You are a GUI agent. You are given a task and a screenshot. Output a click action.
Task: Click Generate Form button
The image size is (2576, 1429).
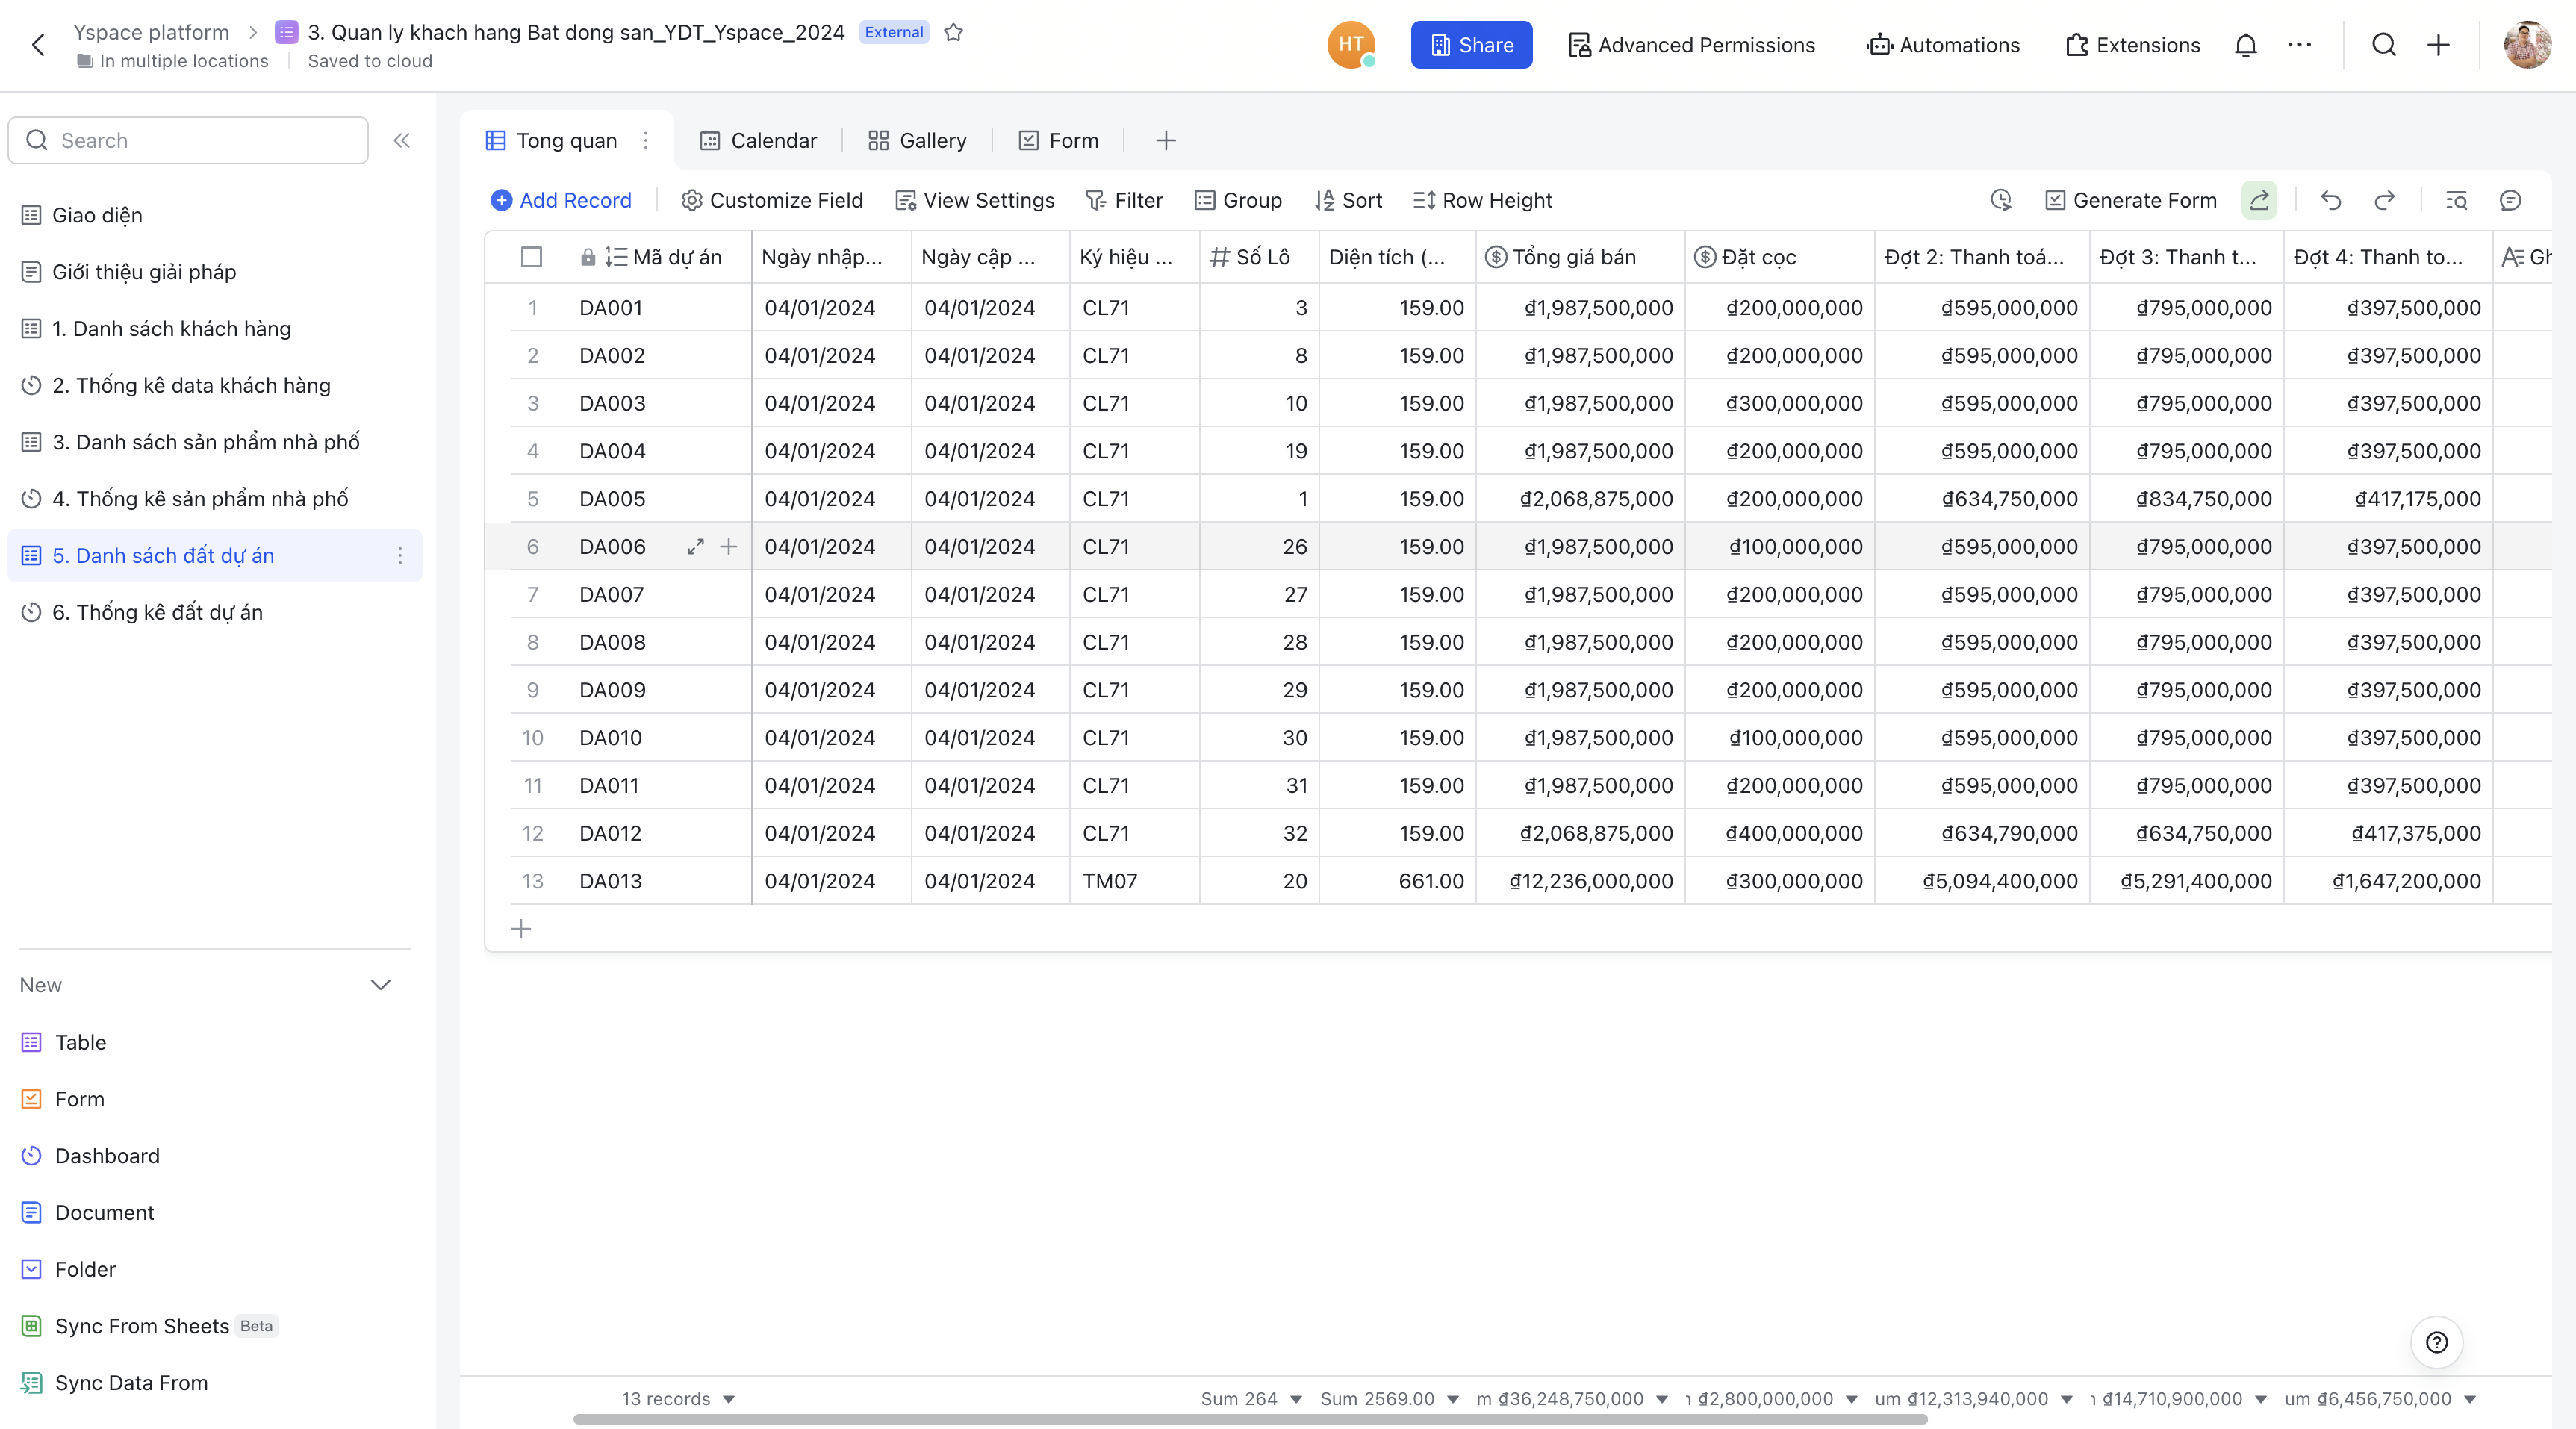2130,200
